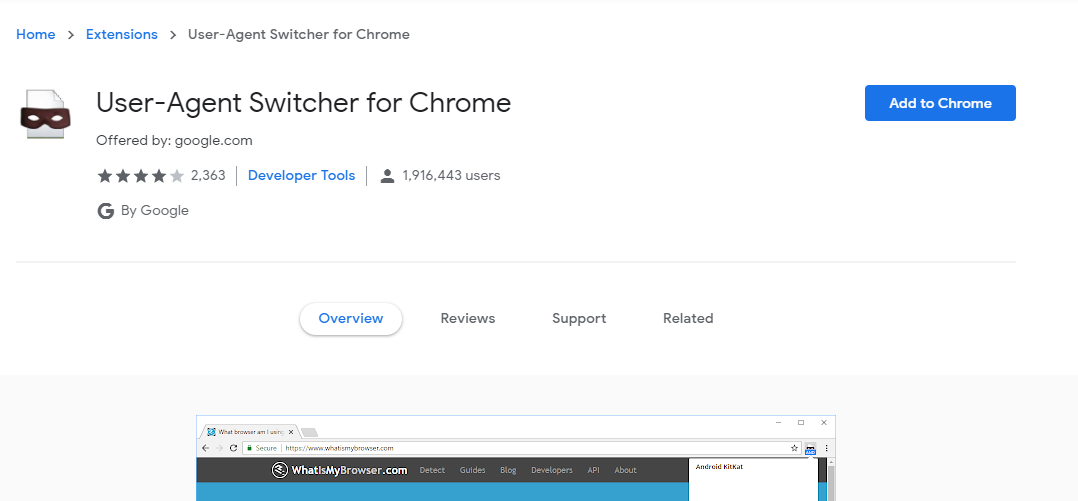Click the Add to Chrome button

(940, 103)
